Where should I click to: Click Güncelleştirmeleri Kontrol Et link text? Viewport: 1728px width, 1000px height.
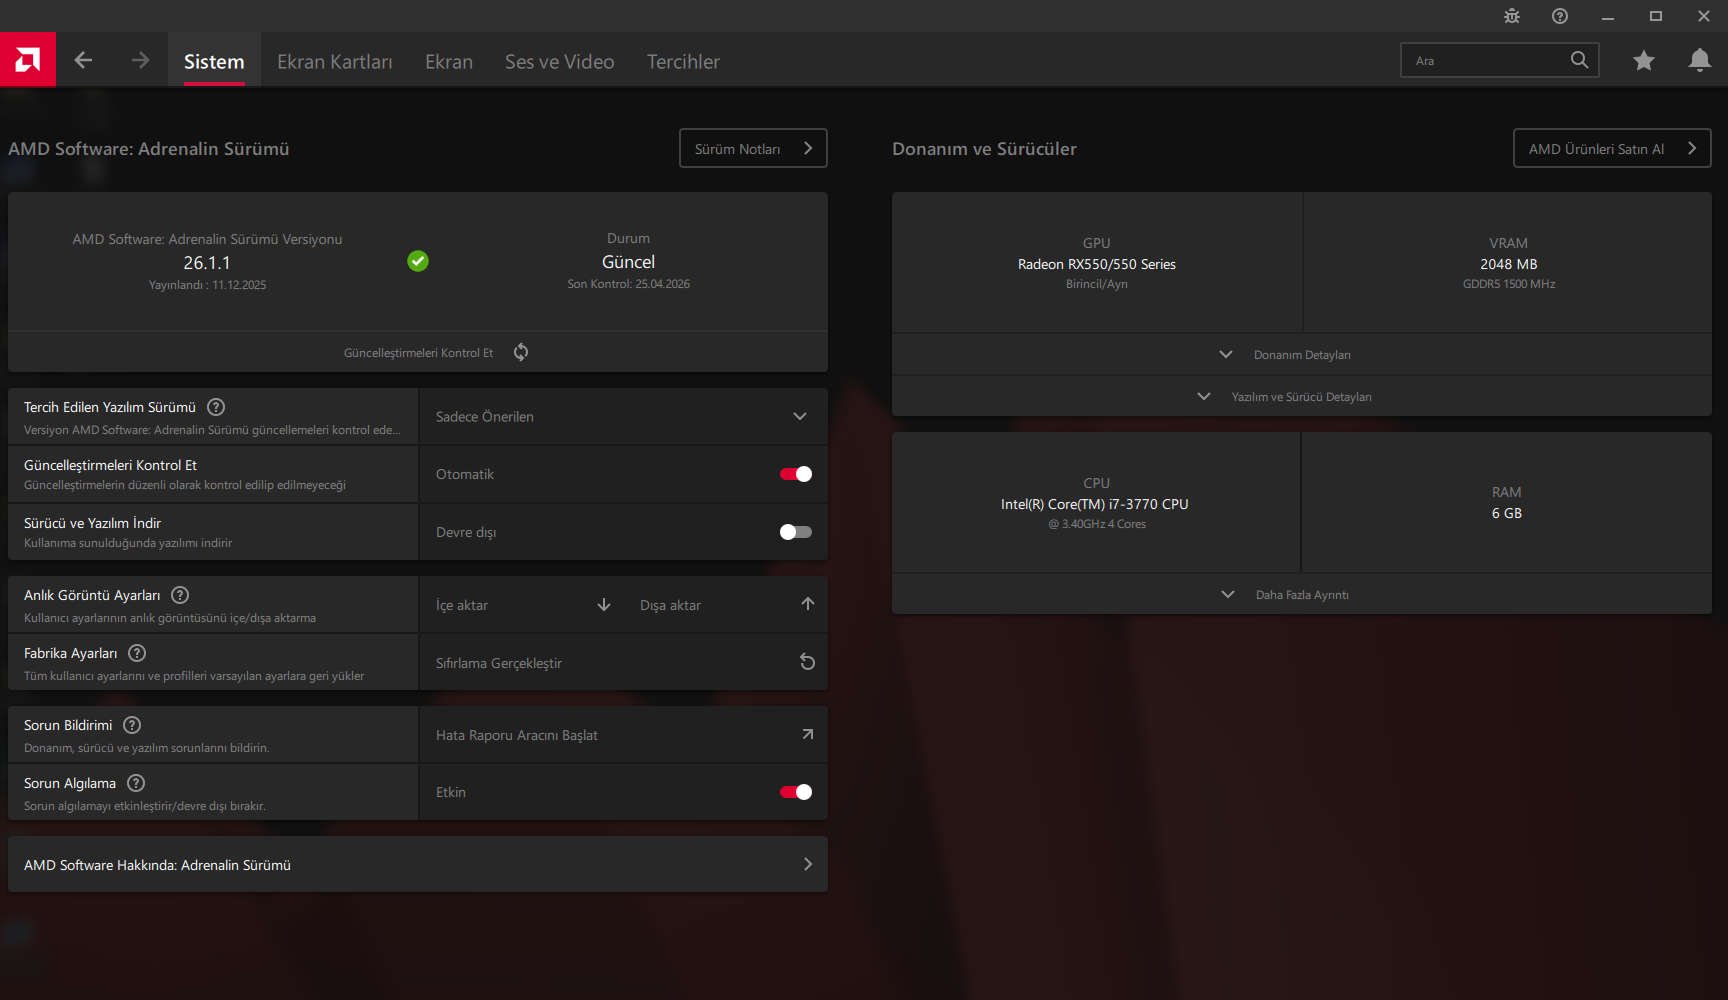[x=418, y=353]
